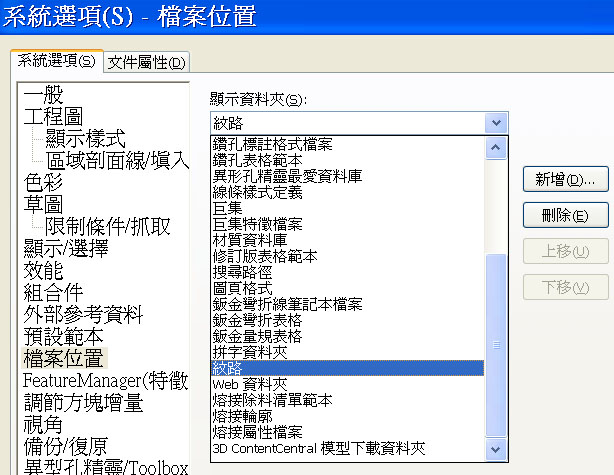This screenshot has height=475, width=614.
Task: Select 視角 in the options tree
Action: (43, 424)
